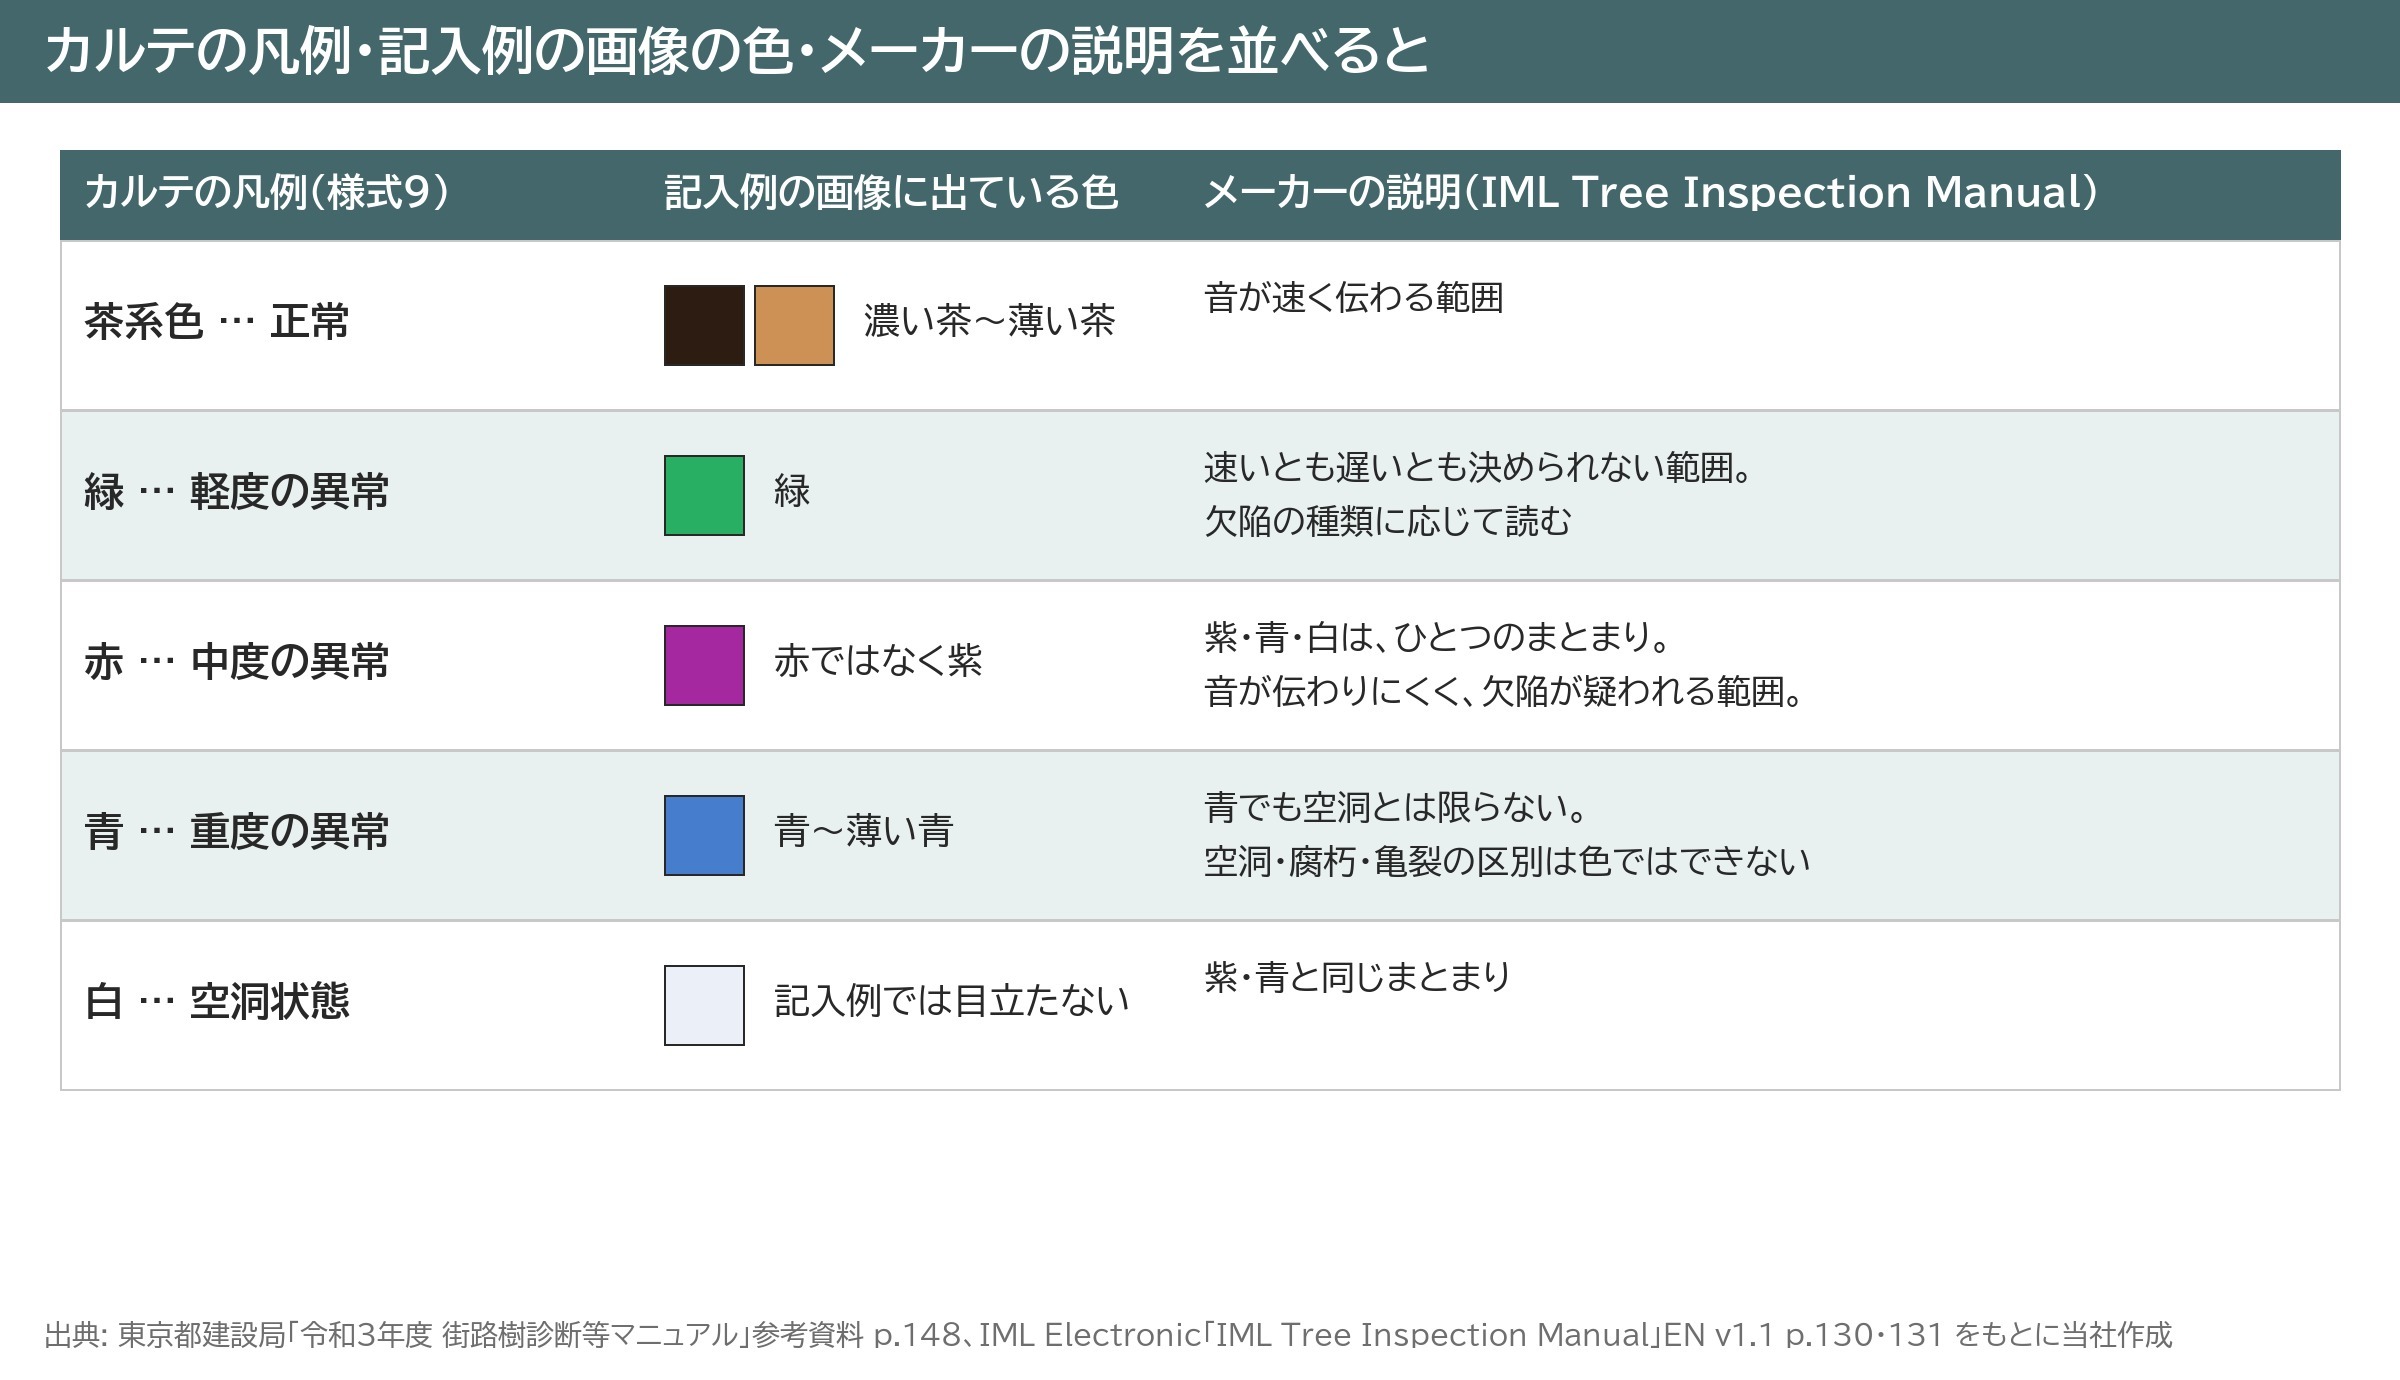Click the cell 青 … 重度の異常

click(237, 832)
